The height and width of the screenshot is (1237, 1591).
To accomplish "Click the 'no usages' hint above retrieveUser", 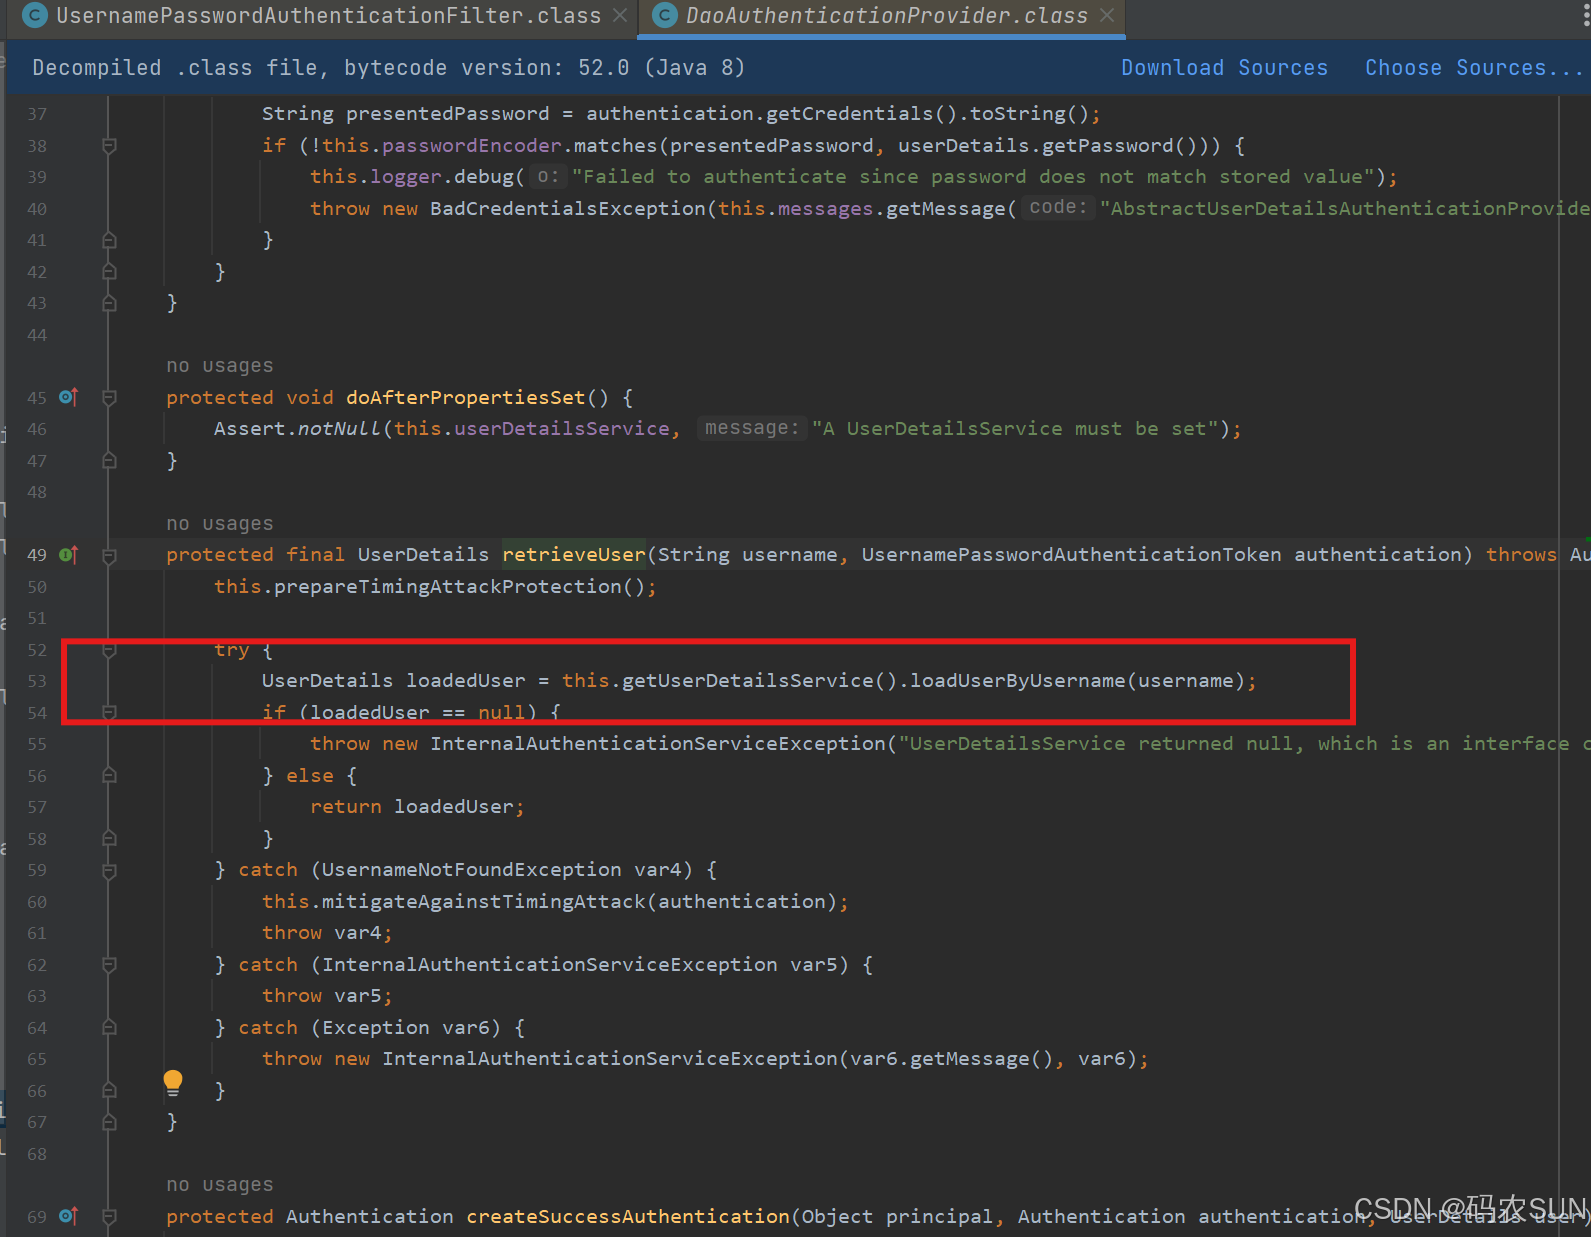I will tap(220, 524).
